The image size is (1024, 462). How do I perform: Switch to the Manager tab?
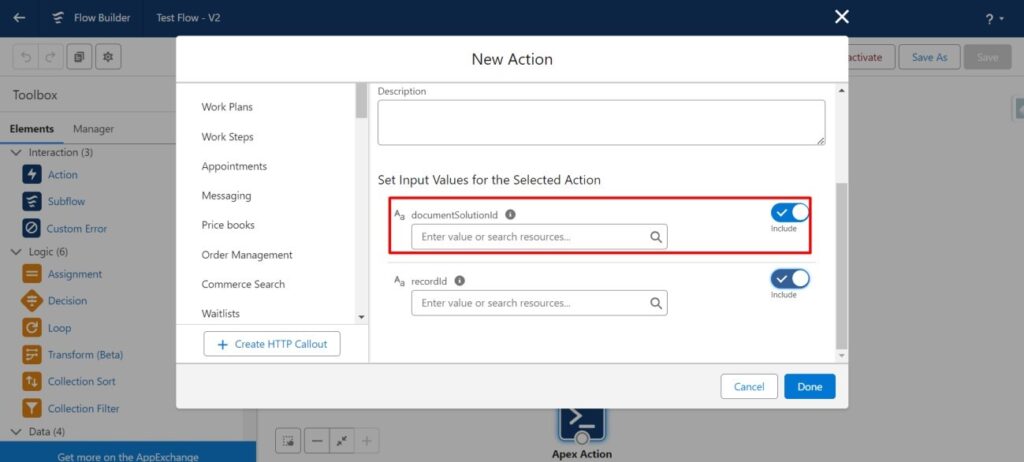(x=93, y=129)
